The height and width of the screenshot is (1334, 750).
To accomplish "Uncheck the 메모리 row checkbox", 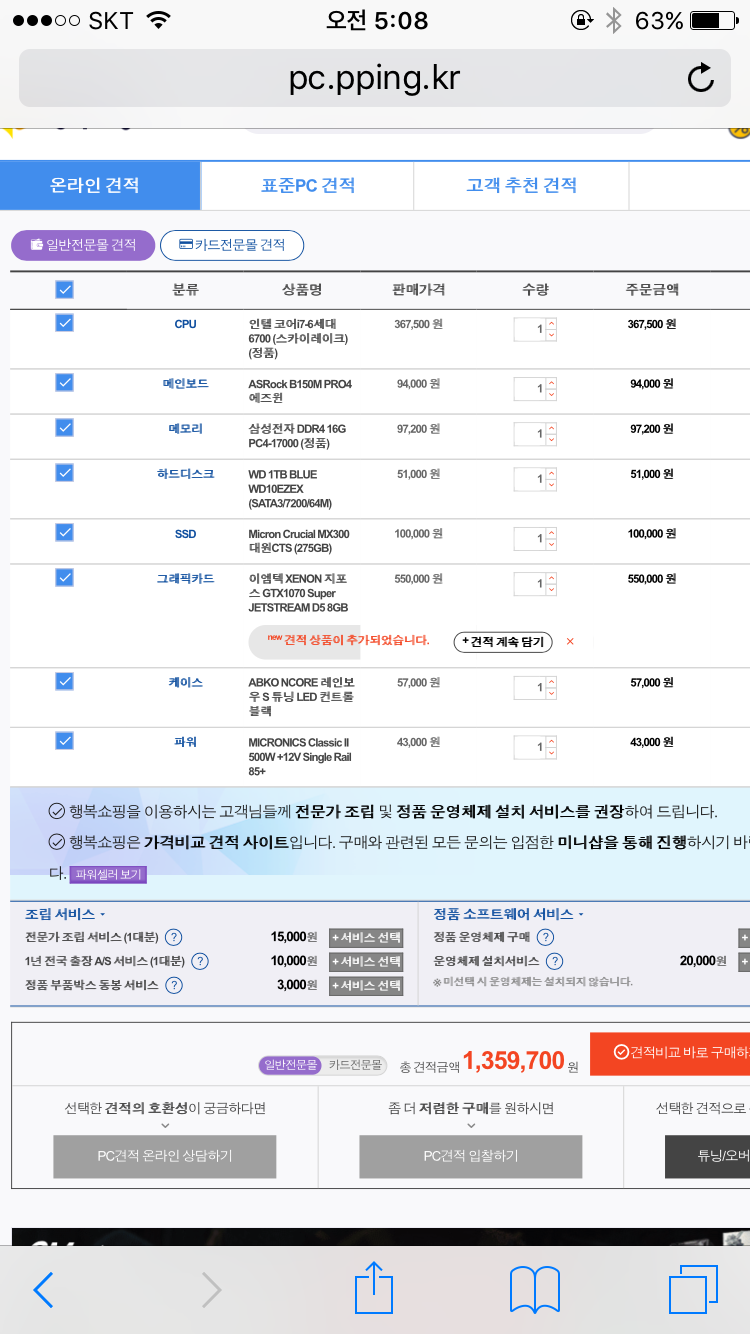I will coord(64,427).
